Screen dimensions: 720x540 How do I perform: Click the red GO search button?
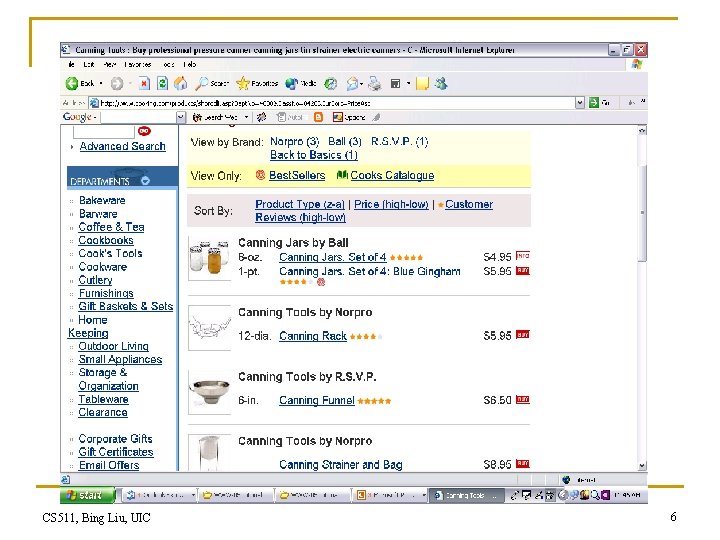click(x=144, y=131)
